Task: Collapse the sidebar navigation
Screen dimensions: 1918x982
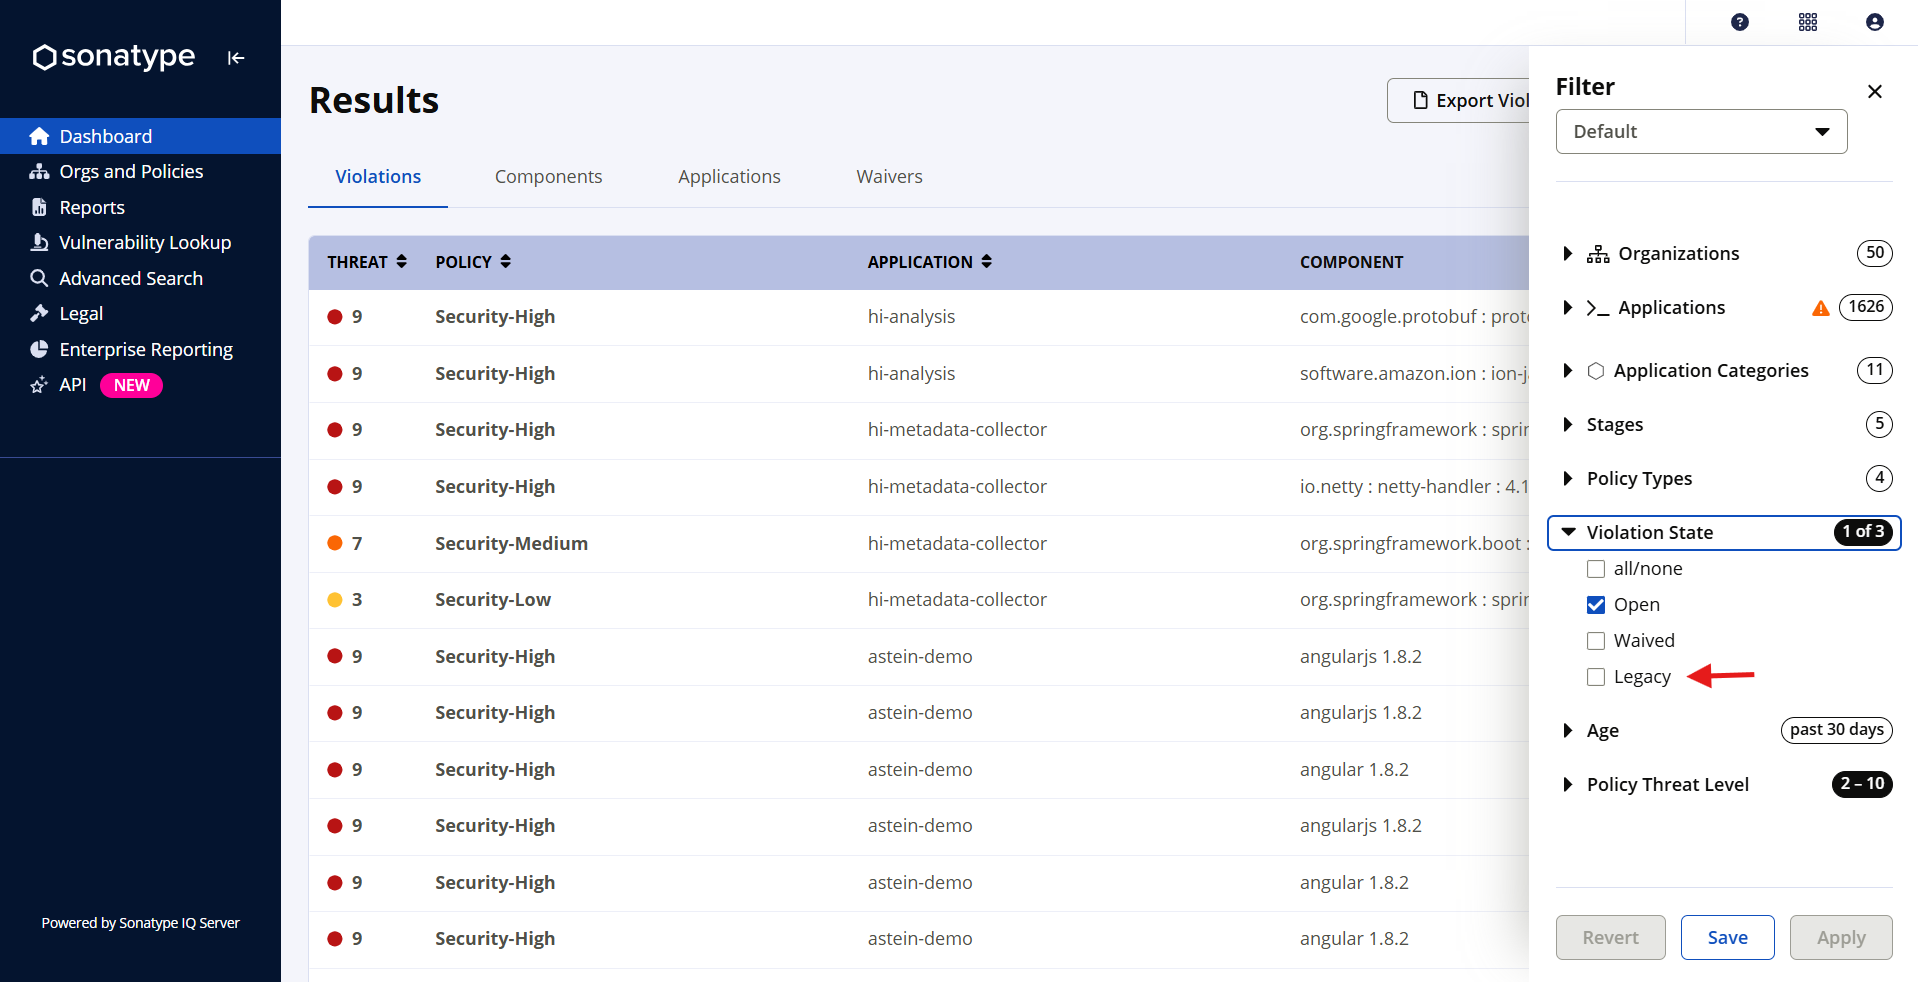Action: click(236, 58)
